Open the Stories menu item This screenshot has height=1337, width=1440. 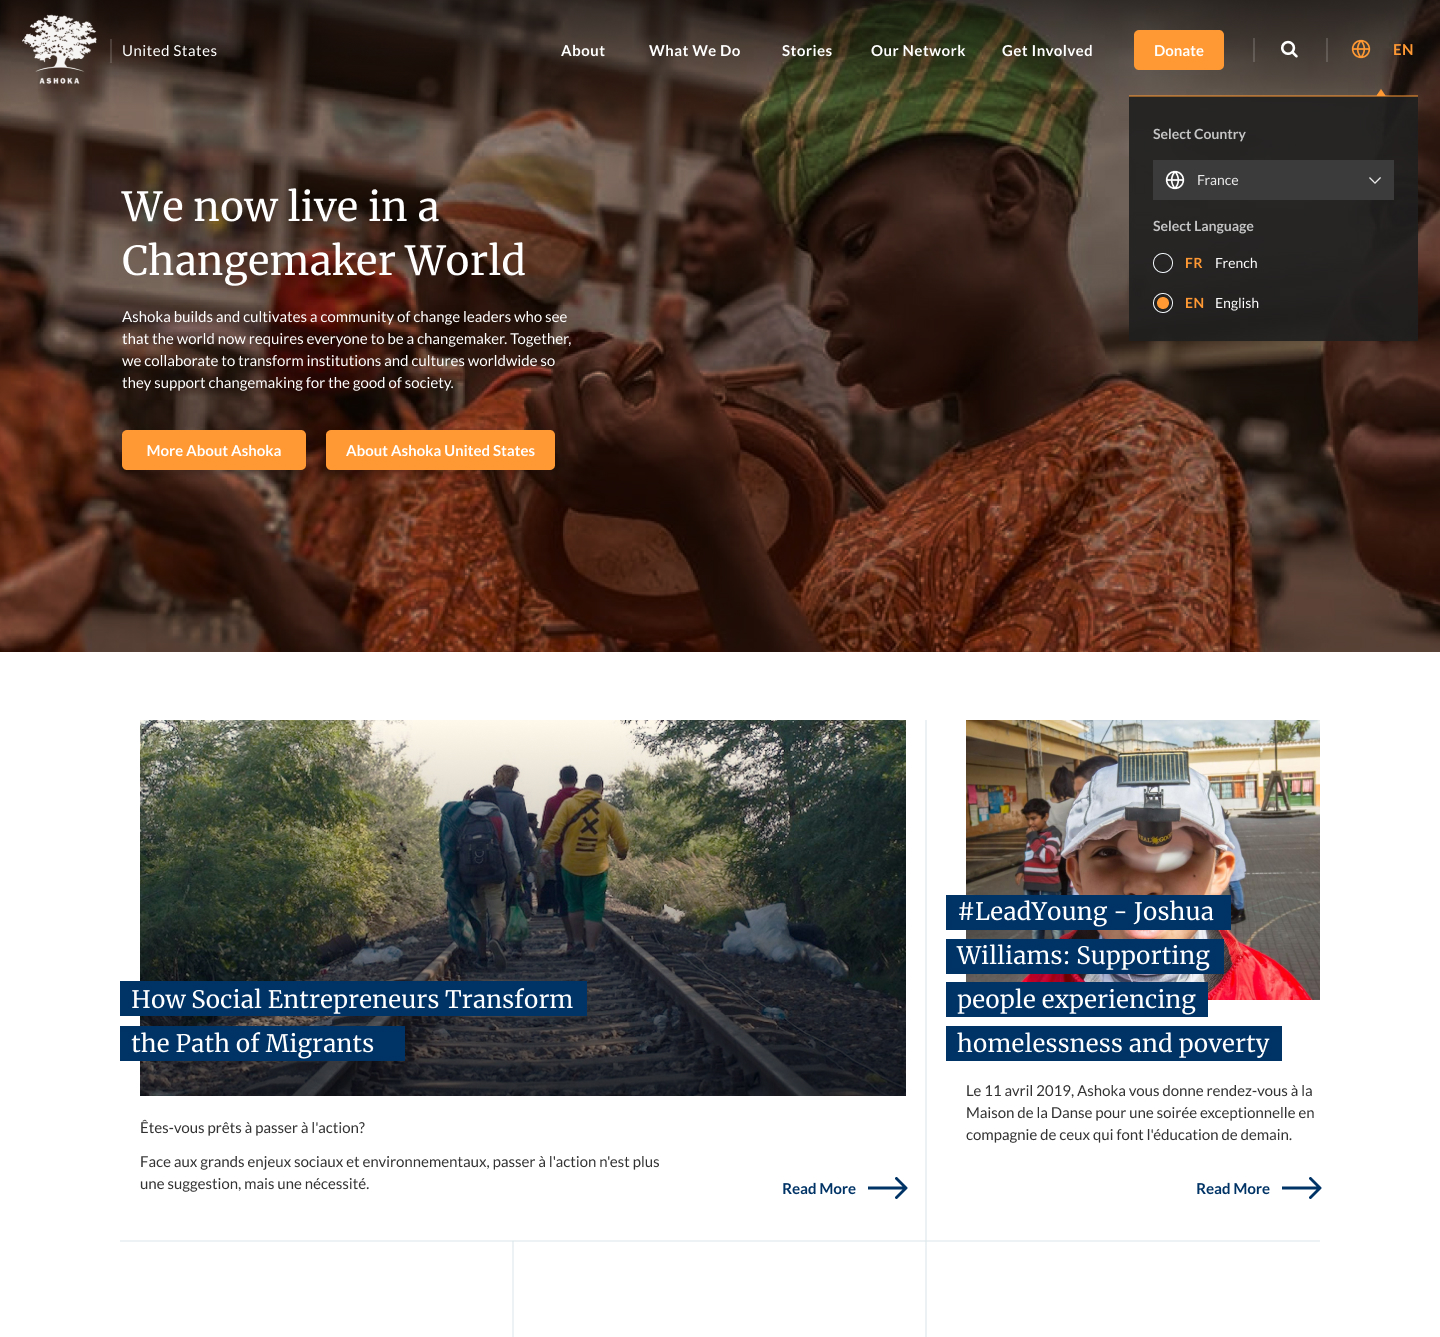pyautogui.click(x=807, y=50)
